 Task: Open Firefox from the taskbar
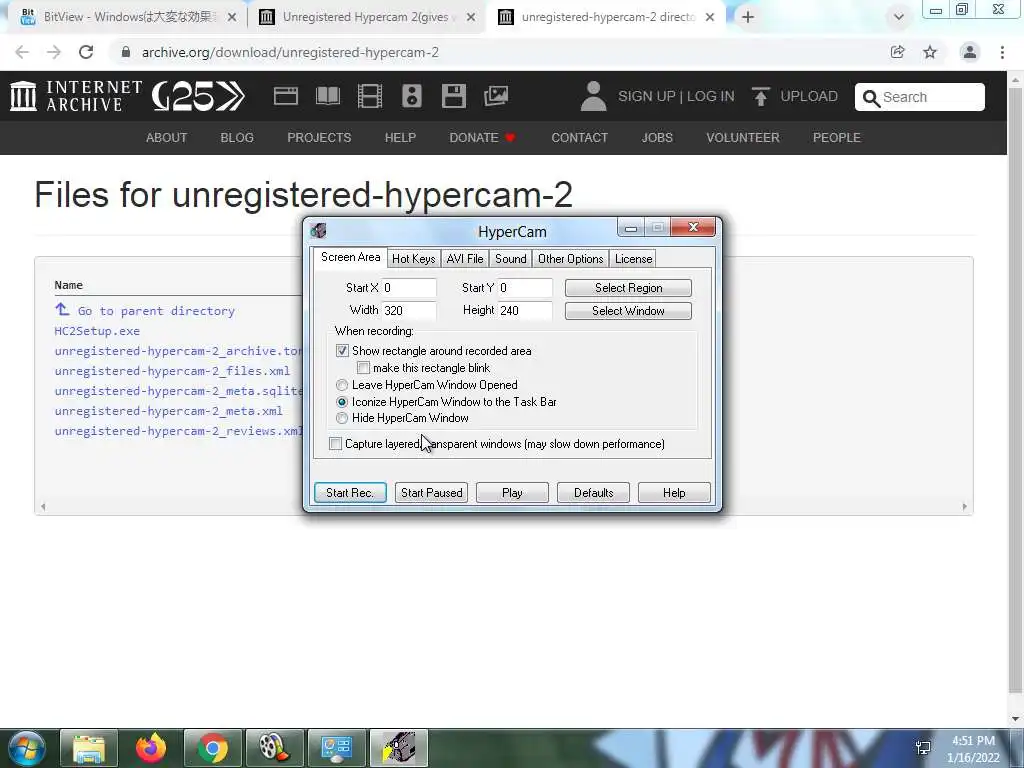[x=151, y=748]
